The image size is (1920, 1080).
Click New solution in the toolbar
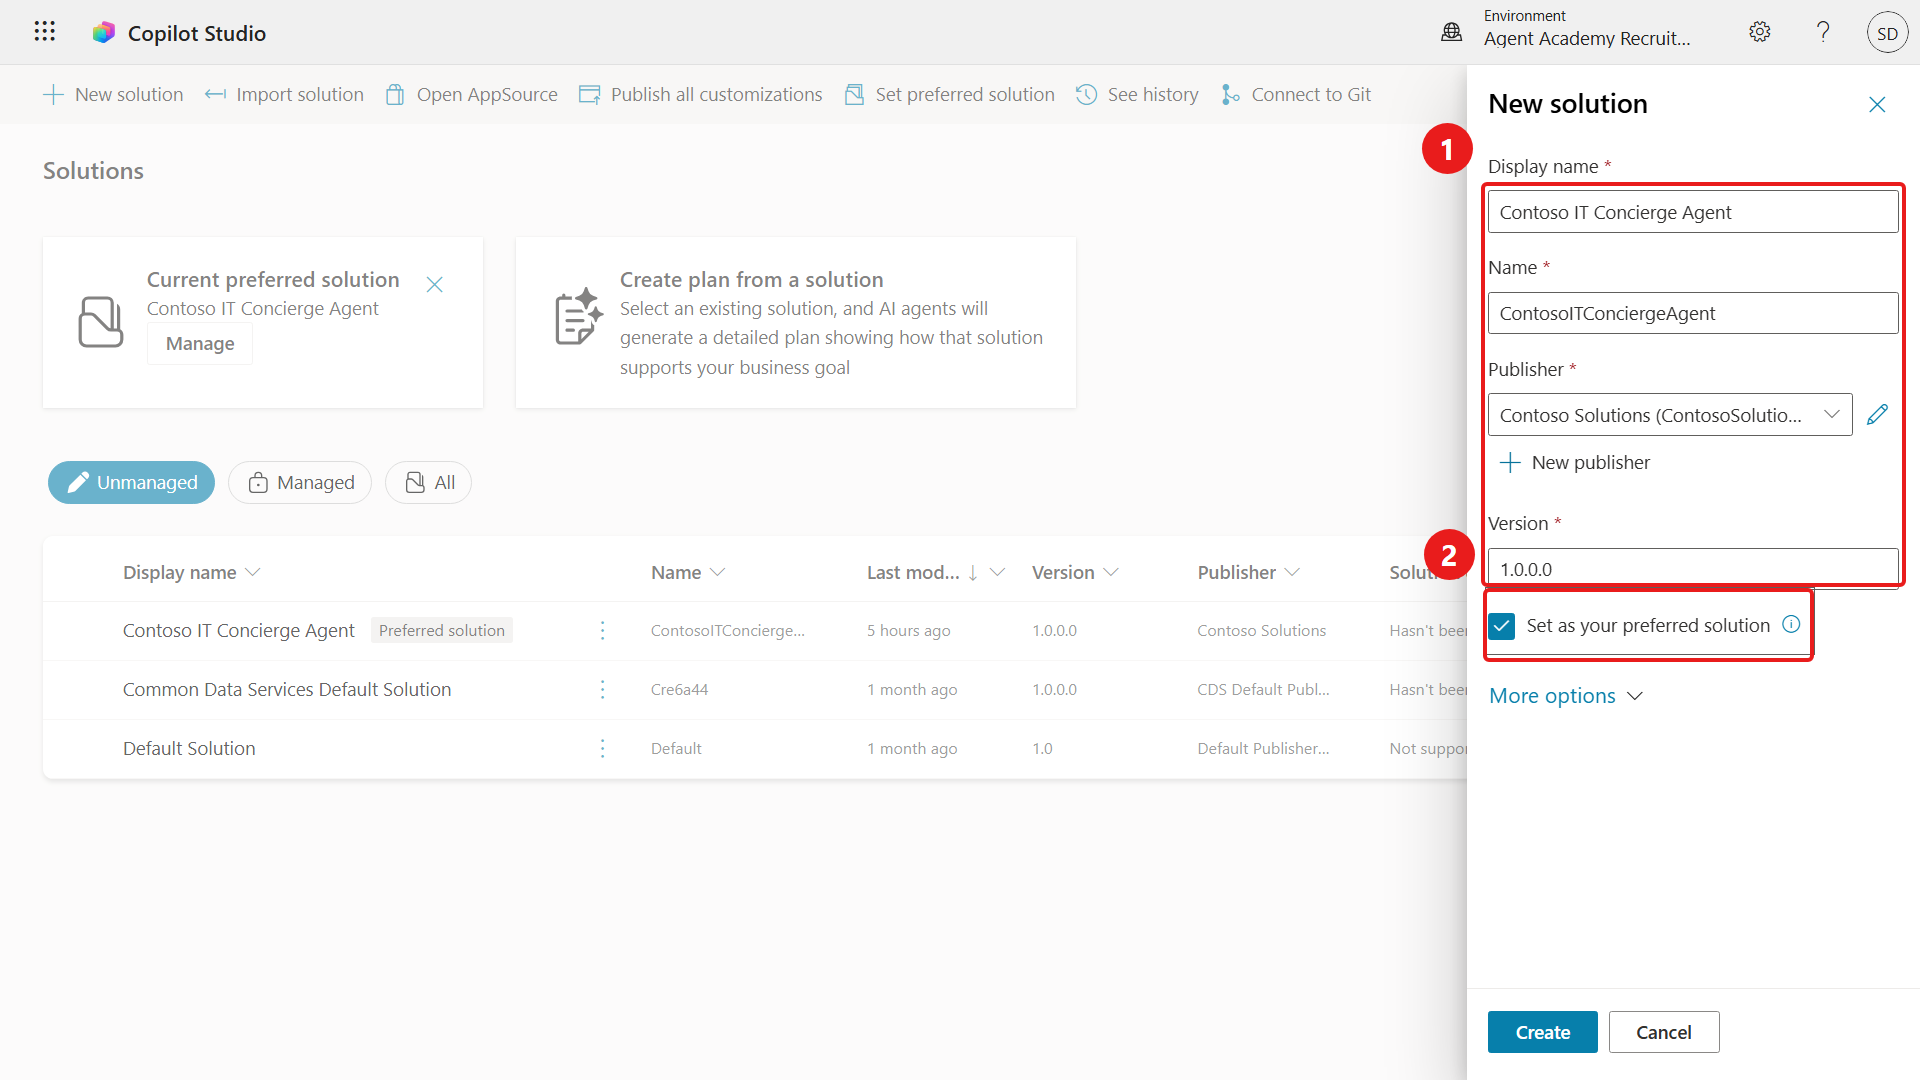pos(113,94)
